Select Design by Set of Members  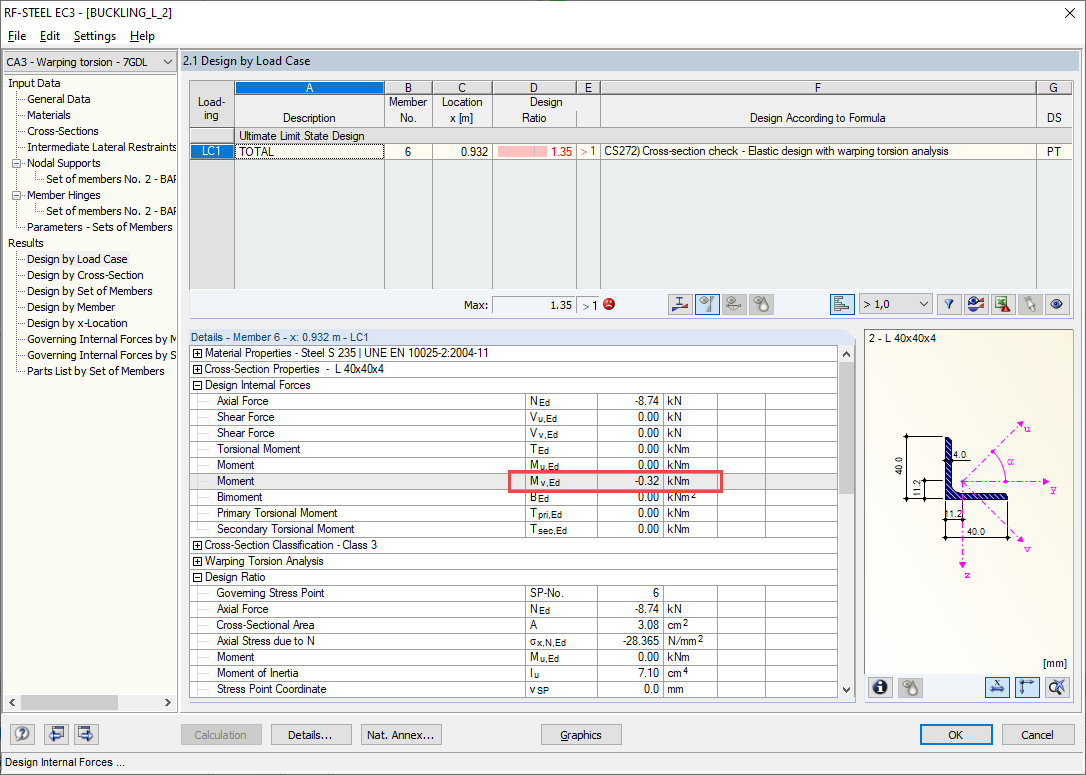[x=89, y=291]
